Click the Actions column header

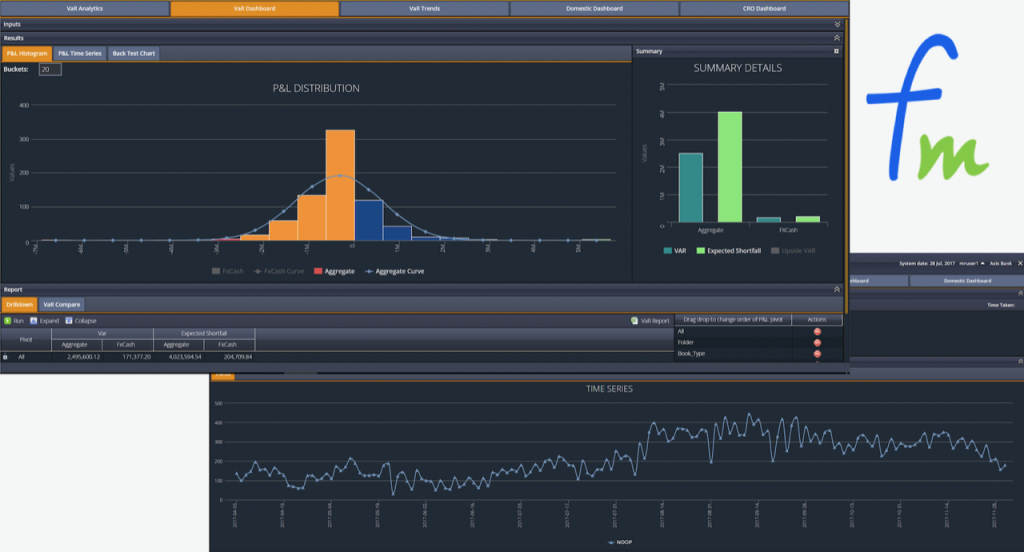816,320
